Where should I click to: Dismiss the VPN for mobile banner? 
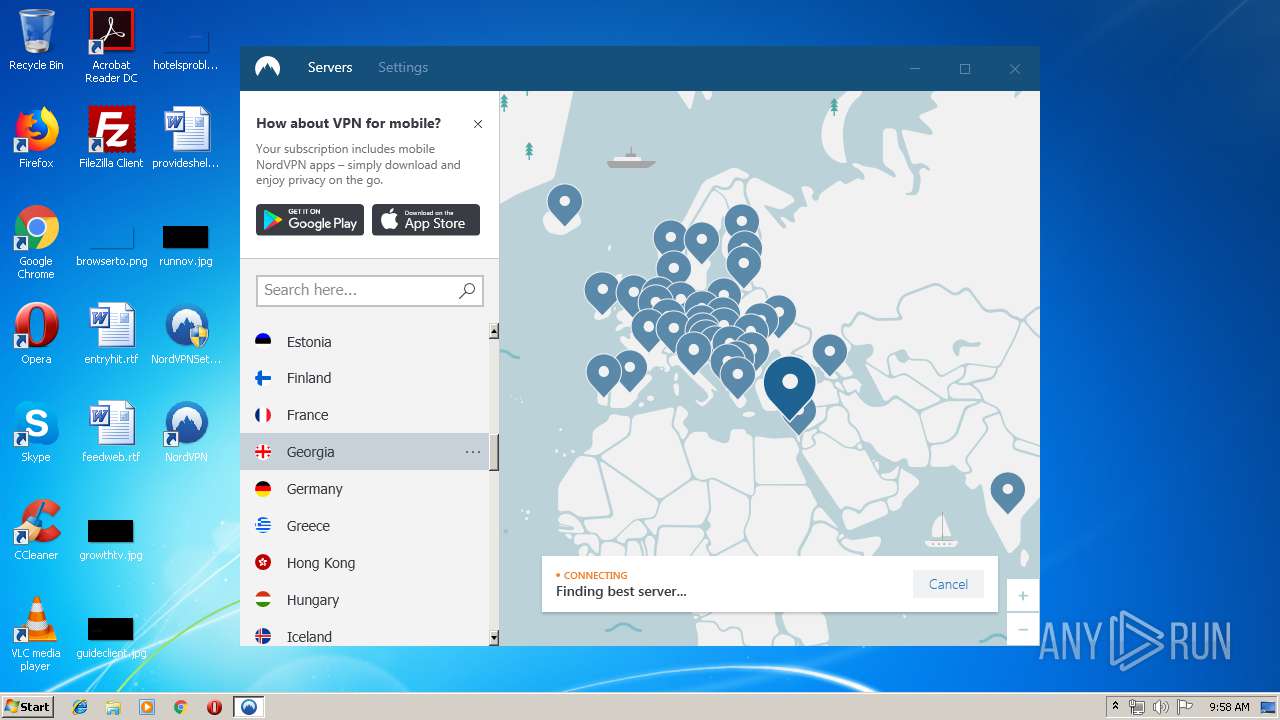(478, 124)
